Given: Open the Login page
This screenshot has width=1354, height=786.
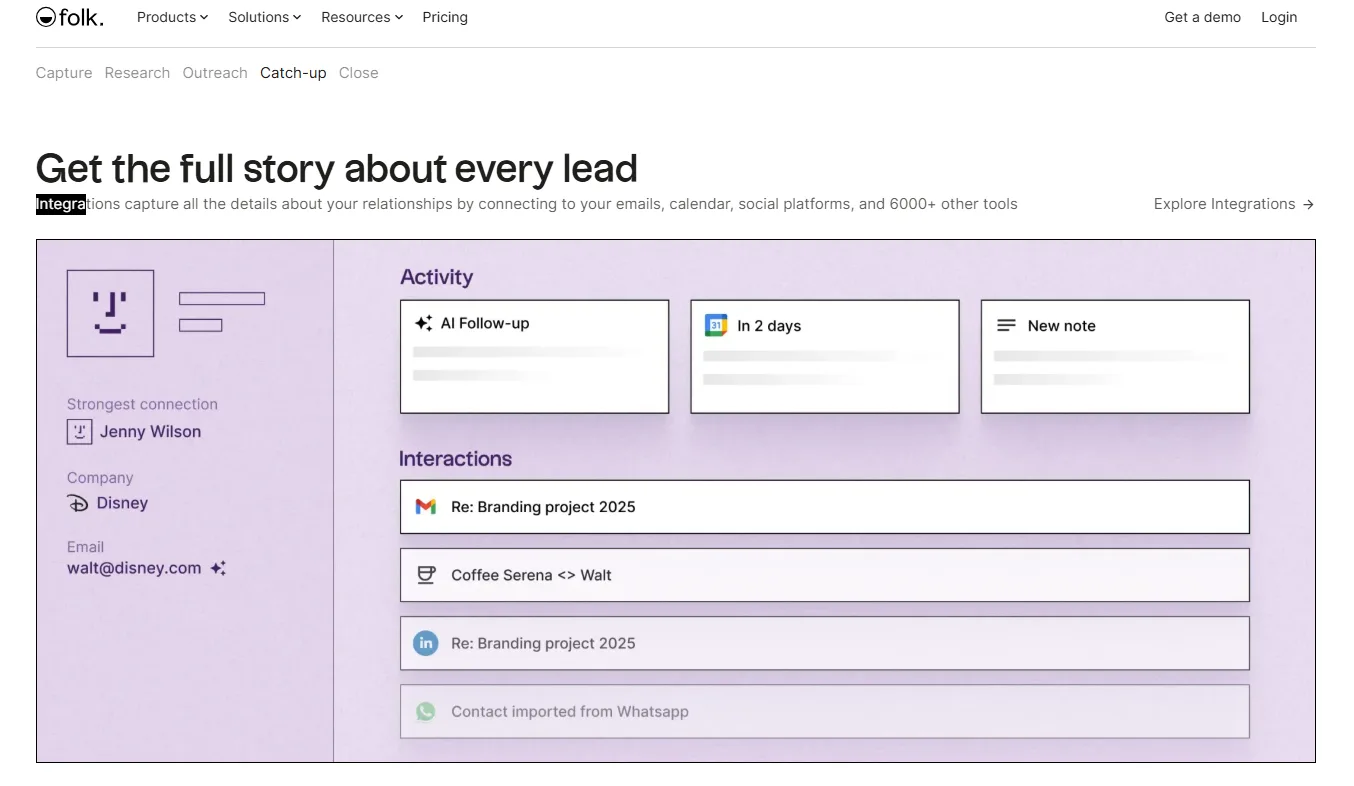Looking at the screenshot, I should pos(1279,17).
